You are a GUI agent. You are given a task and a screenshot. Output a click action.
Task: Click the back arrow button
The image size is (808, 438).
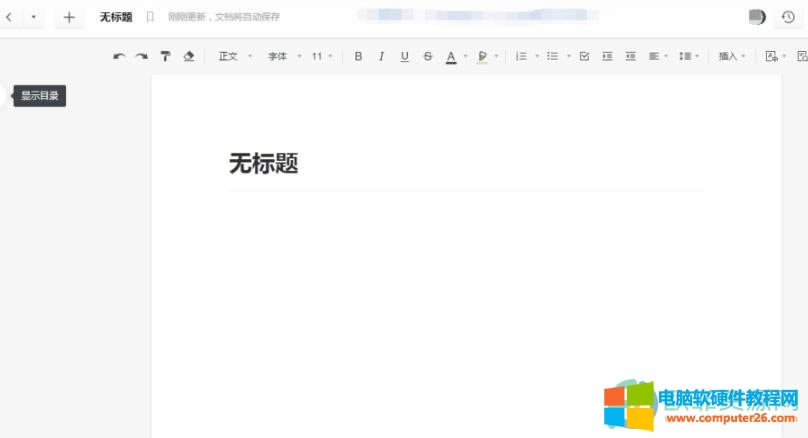pyautogui.click(x=9, y=17)
